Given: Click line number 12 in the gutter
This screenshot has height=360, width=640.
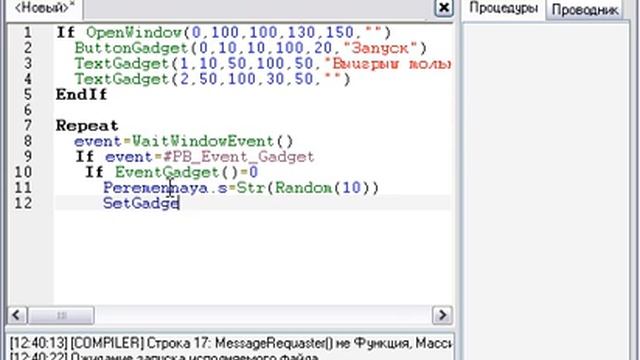Looking at the screenshot, I should (23, 203).
